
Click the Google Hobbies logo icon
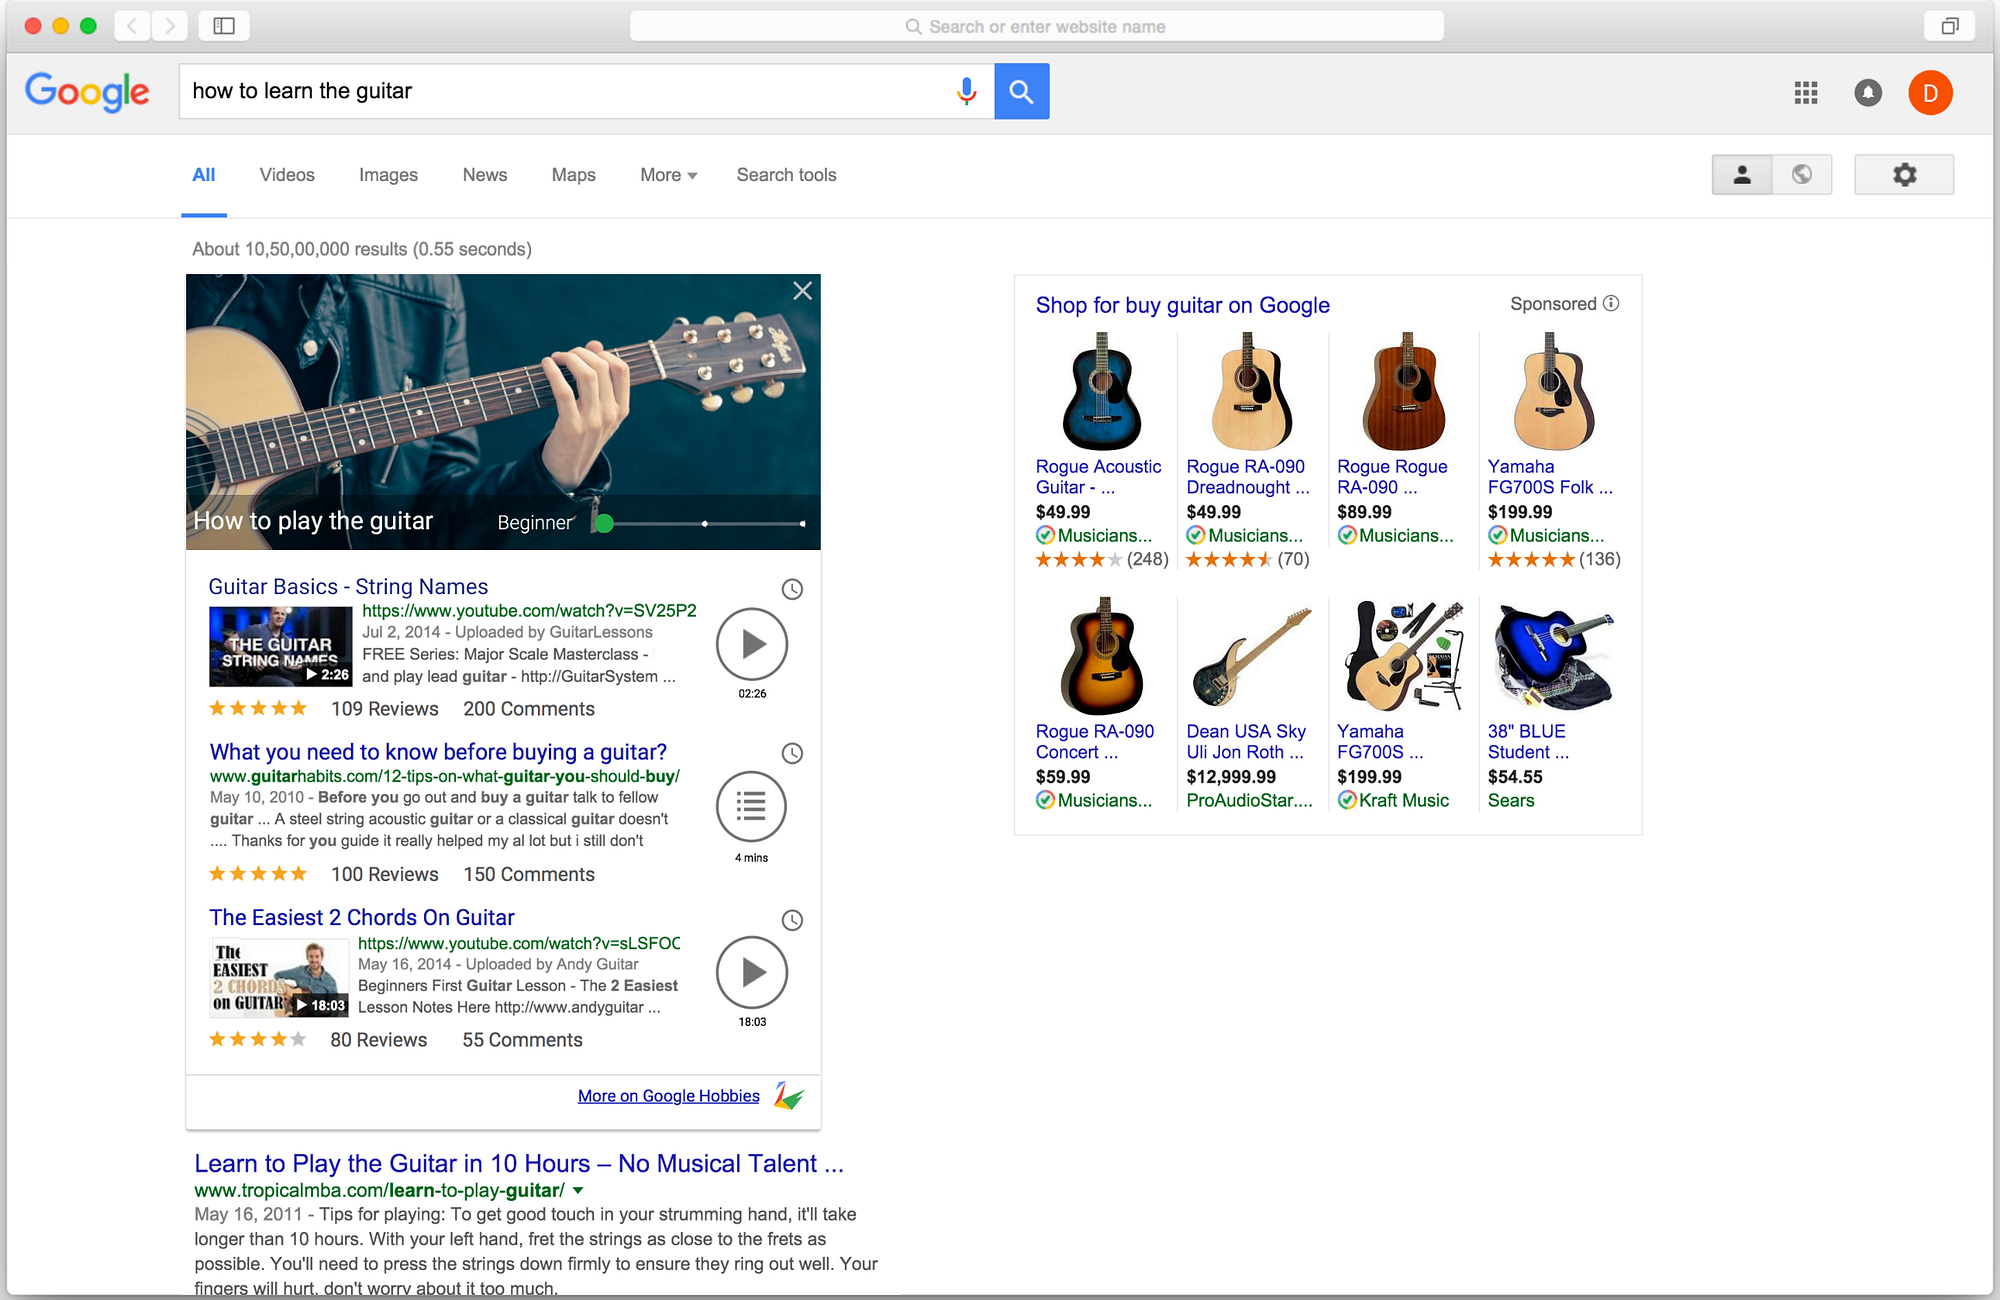pyautogui.click(x=788, y=1096)
